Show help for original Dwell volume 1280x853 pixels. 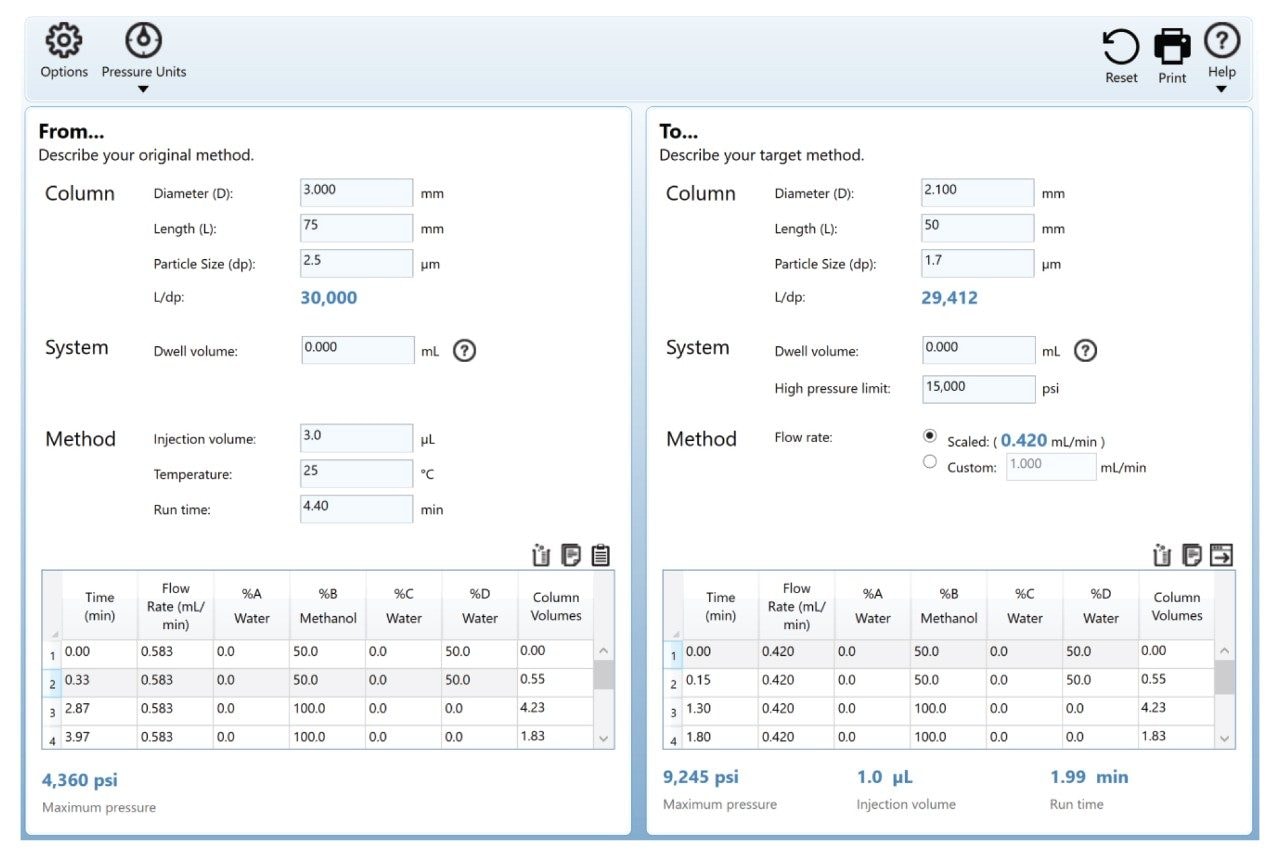(464, 351)
